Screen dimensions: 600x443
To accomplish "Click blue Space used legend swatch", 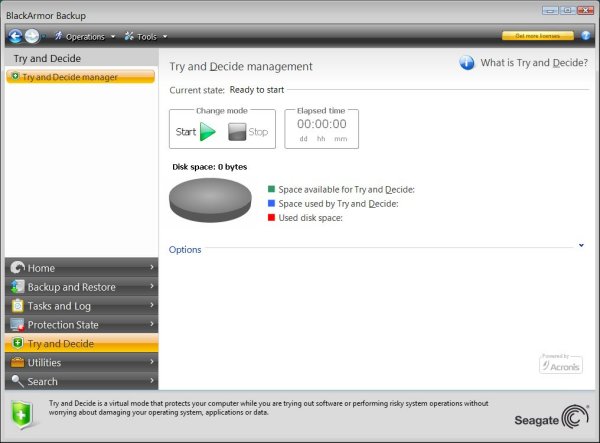I will (x=271, y=203).
